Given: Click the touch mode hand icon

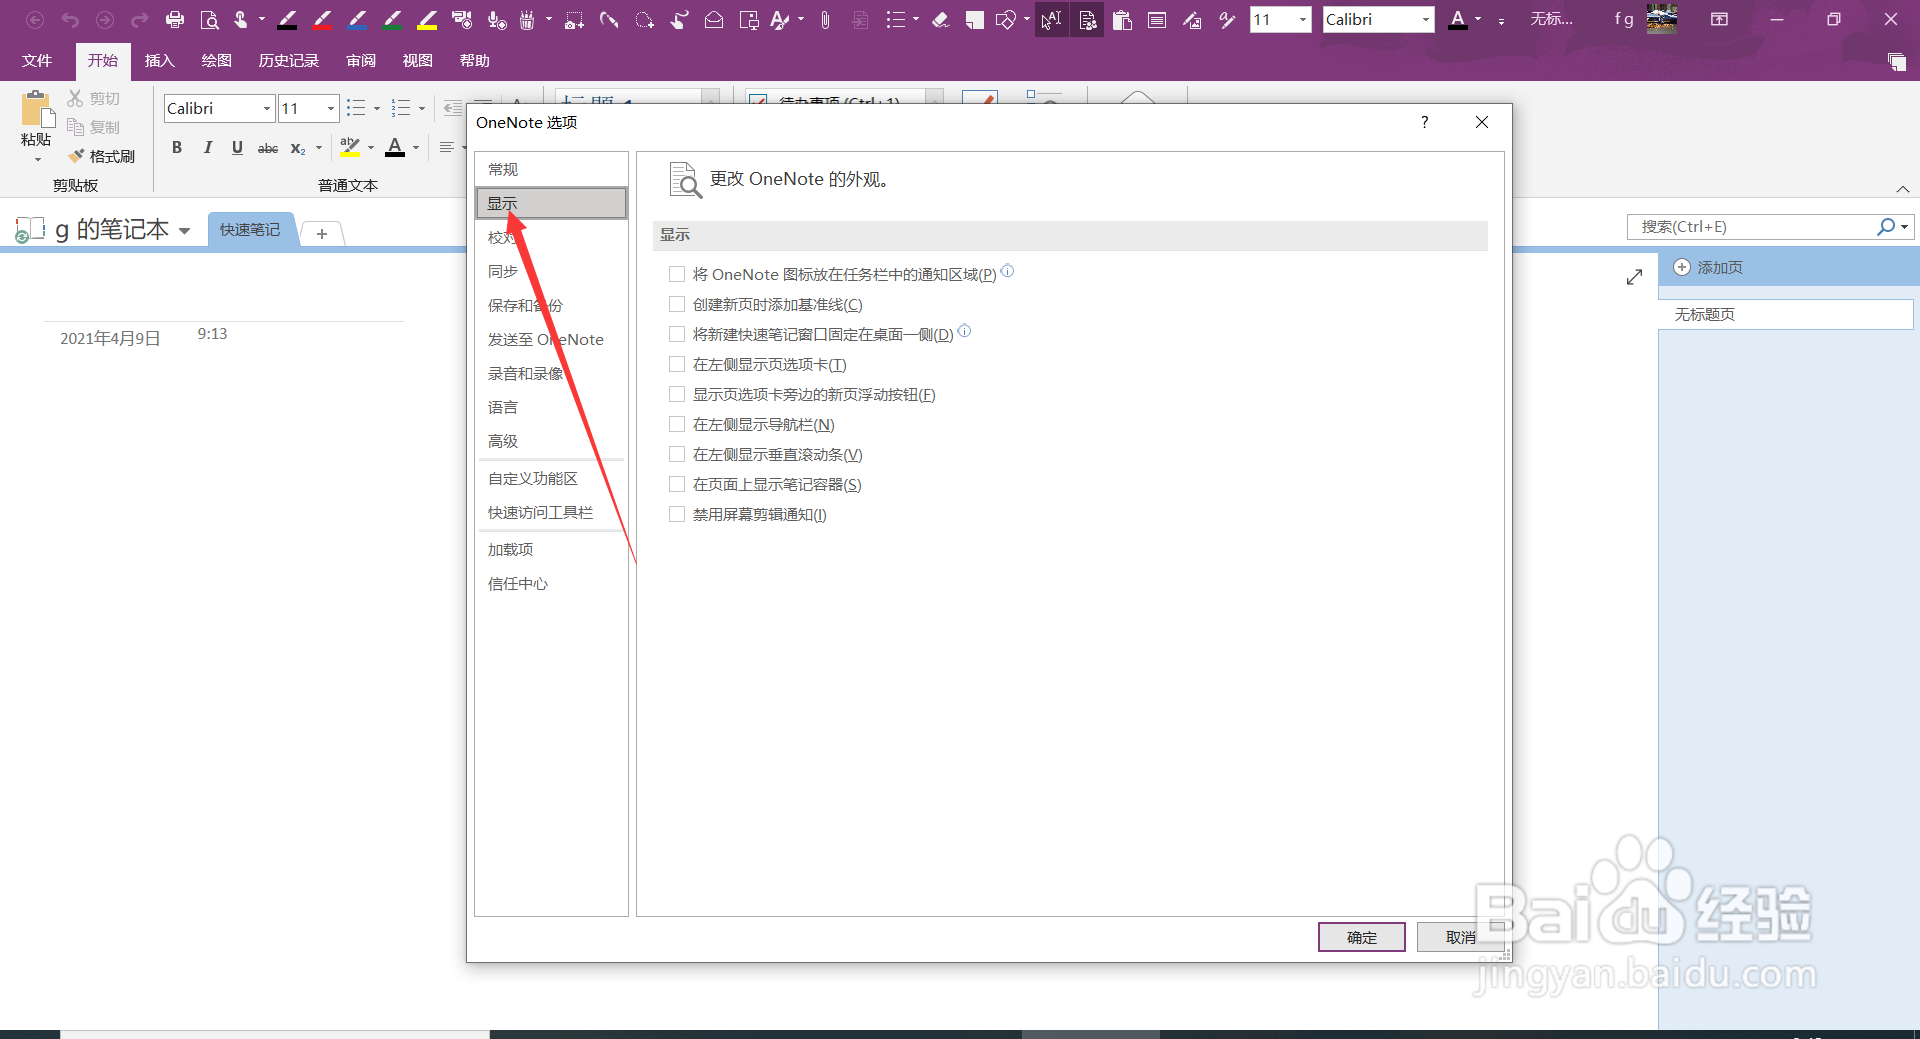Looking at the screenshot, I should coord(241,19).
